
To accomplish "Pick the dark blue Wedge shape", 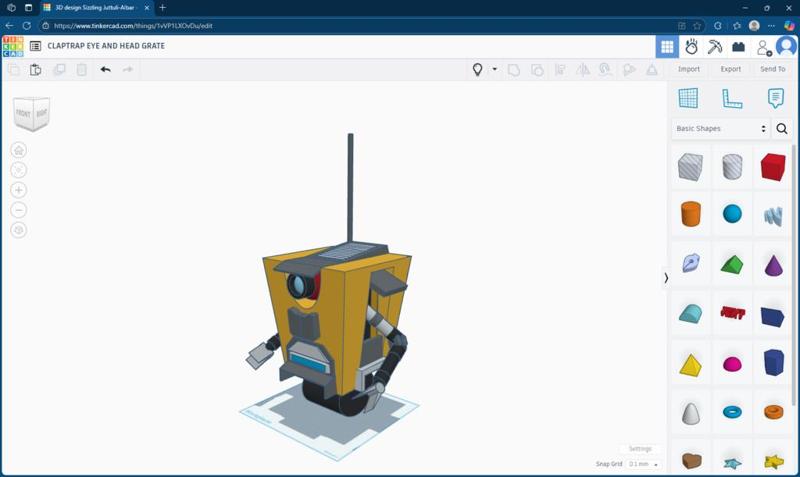I will pyautogui.click(x=772, y=316).
